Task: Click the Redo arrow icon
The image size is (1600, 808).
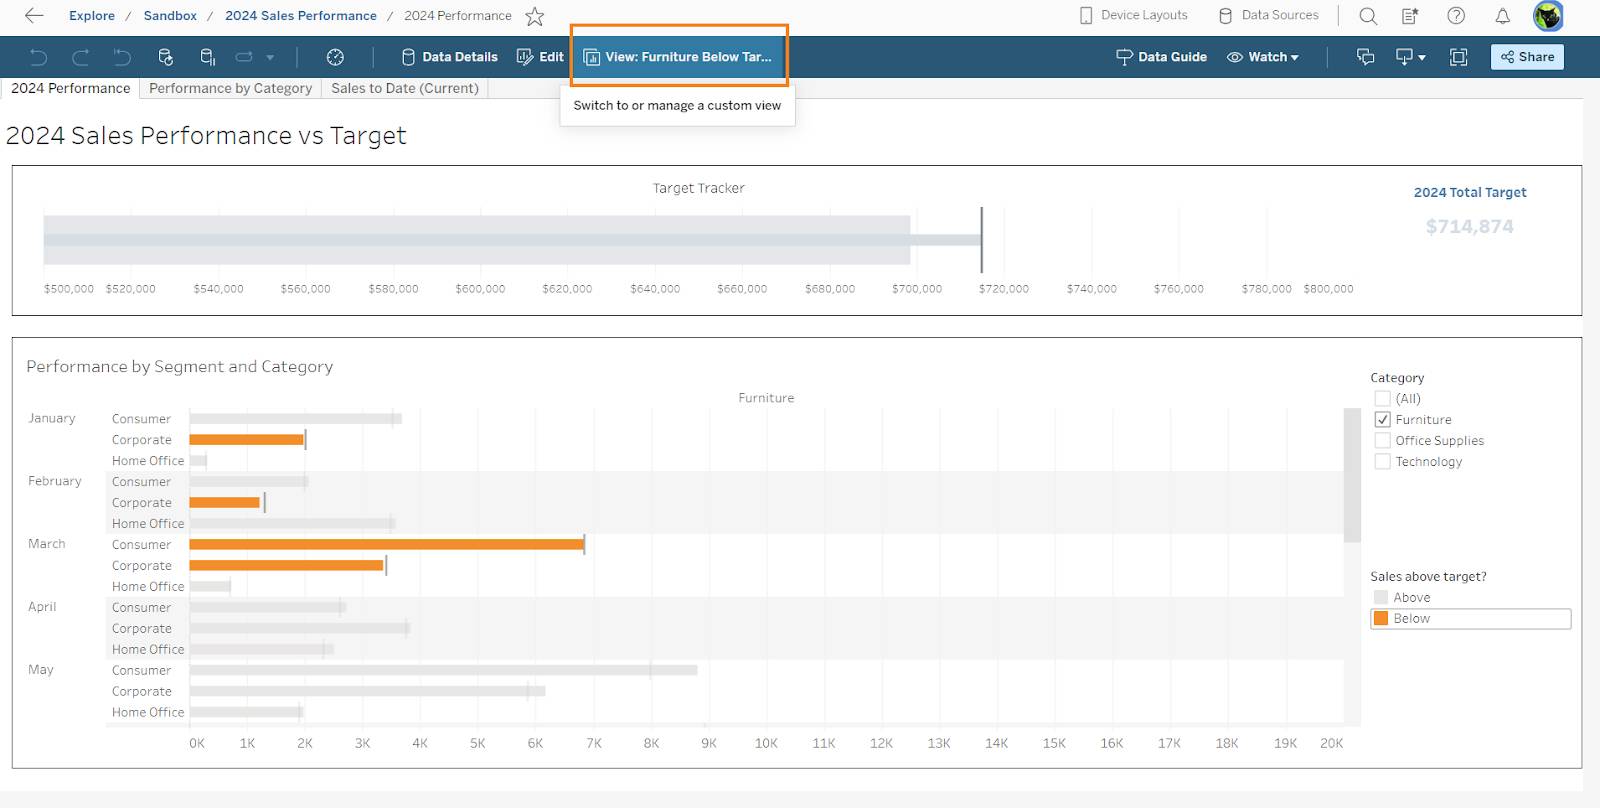Action: coord(81,57)
